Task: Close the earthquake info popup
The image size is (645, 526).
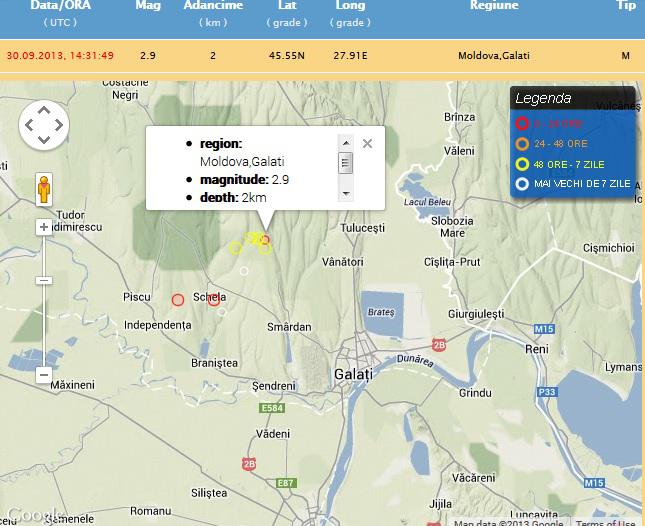Action: click(367, 144)
